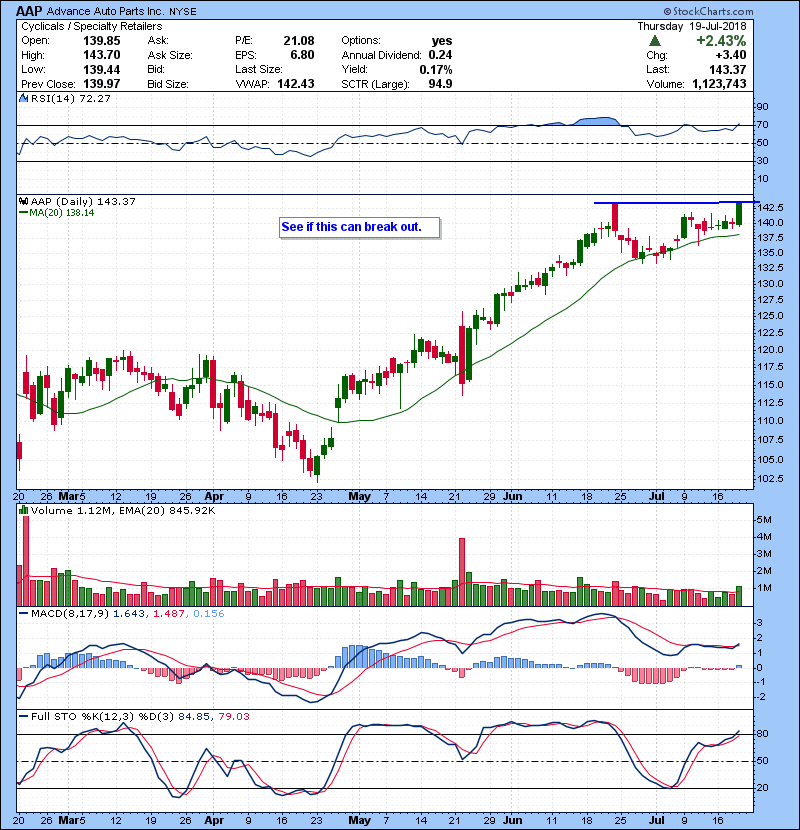Viewport: 800px width, 830px height.
Task: Click the red stochastic %D value 79.03
Action: pos(233,716)
